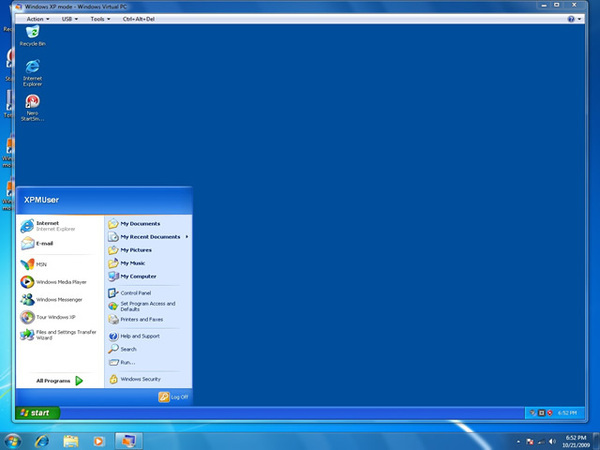Show hidden tray icons in Windows 7
Screen dimensions: 600x450
point(518,442)
